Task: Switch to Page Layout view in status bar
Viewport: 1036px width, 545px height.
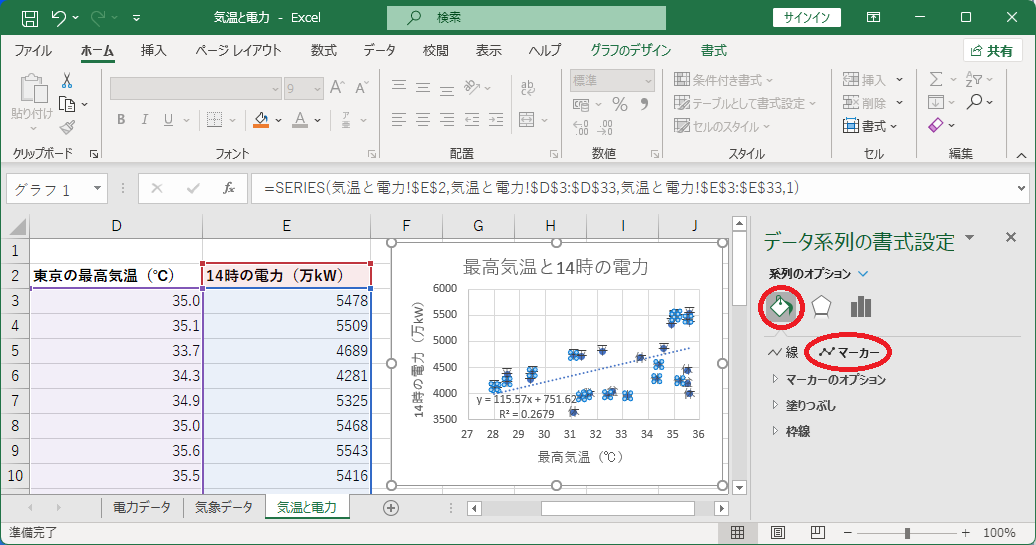Action: [x=778, y=532]
